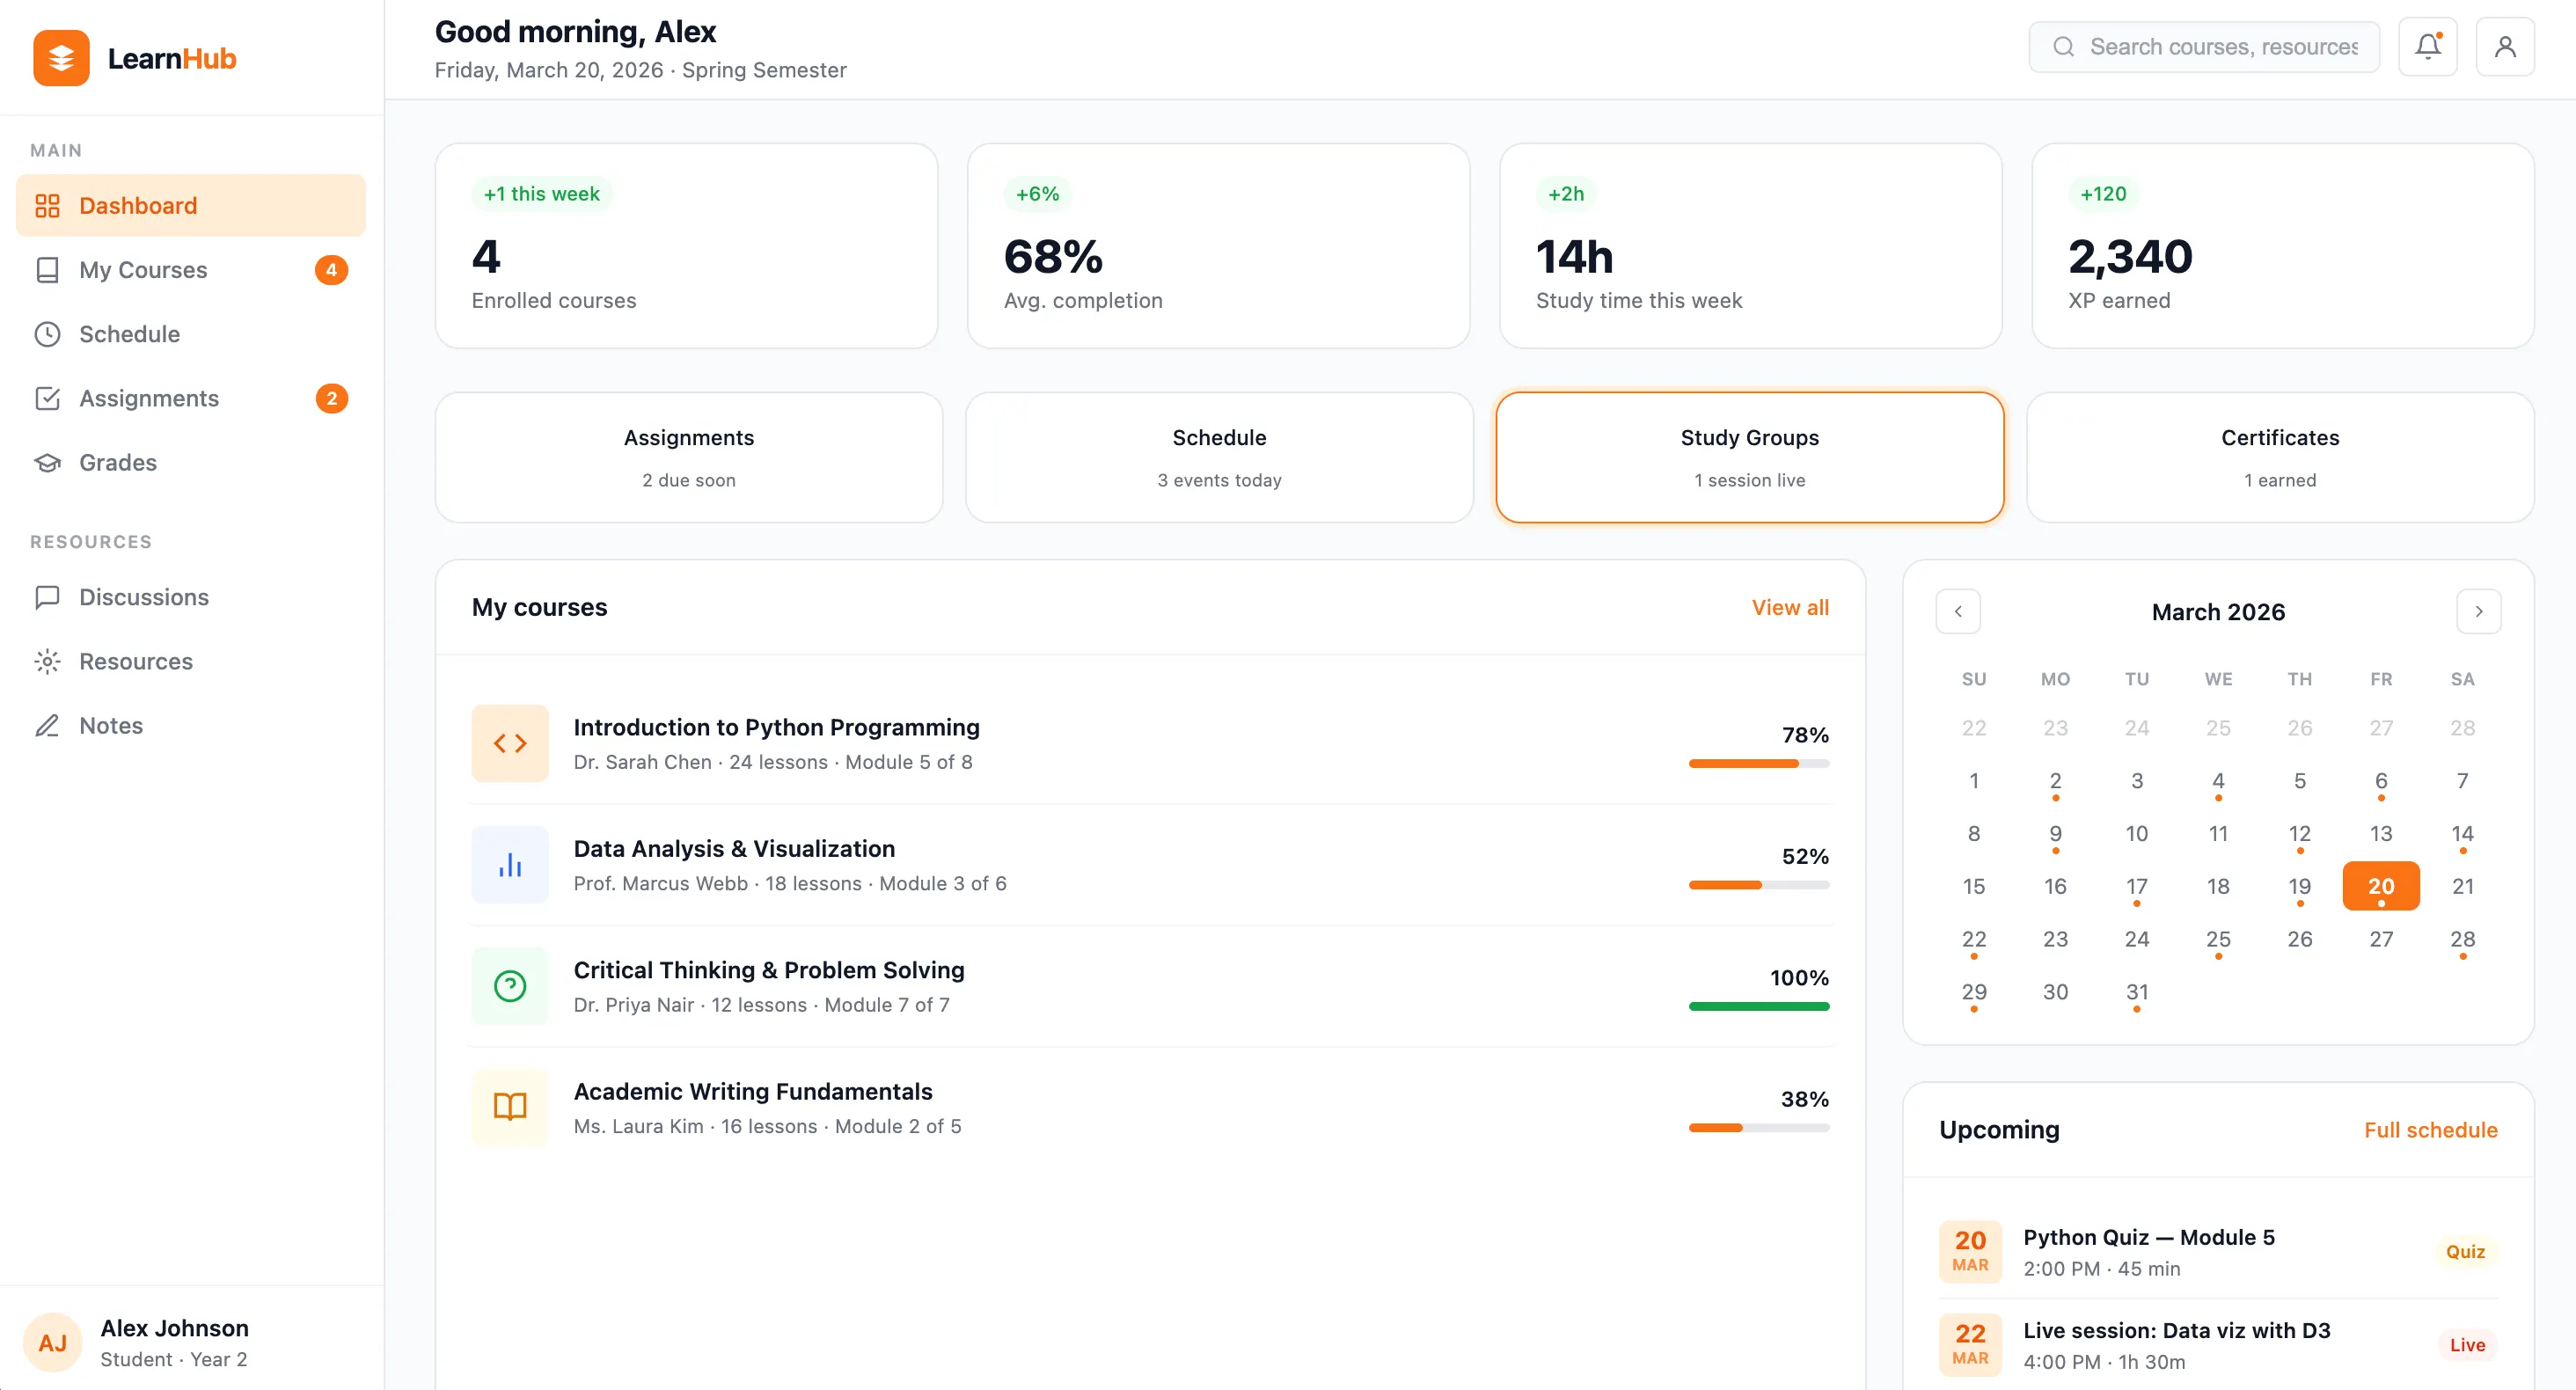Click Python course 78% progress bar
This screenshot has height=1390, width=2576.
1759,764
